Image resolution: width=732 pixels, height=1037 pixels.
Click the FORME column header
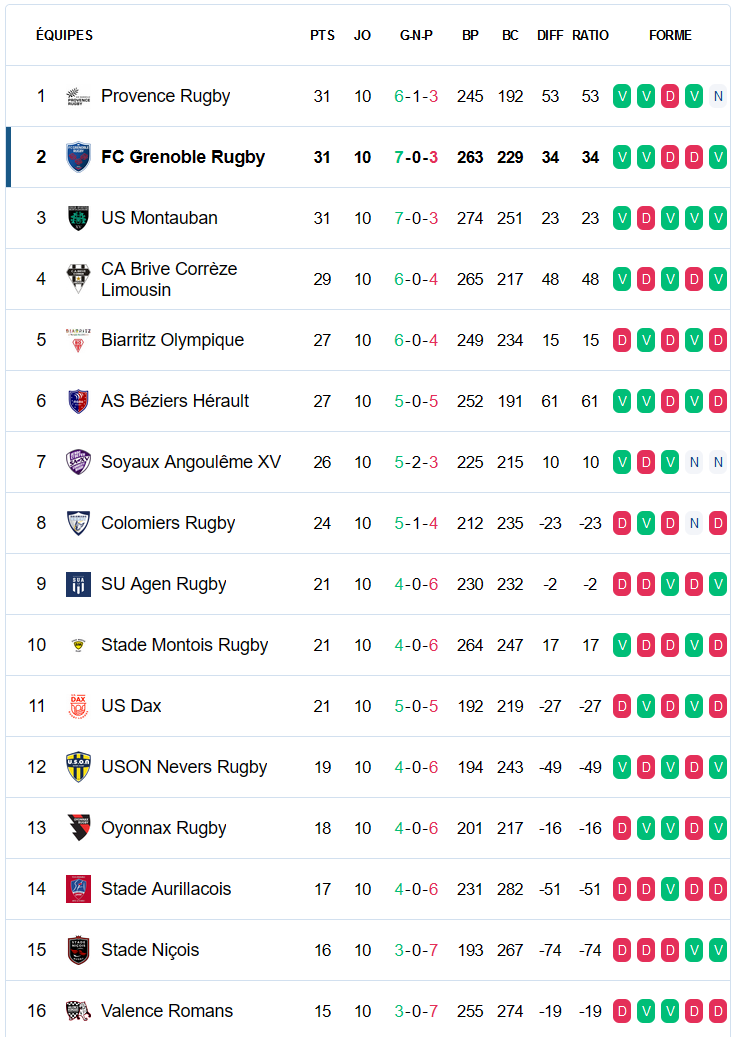(x=670, y=35)
